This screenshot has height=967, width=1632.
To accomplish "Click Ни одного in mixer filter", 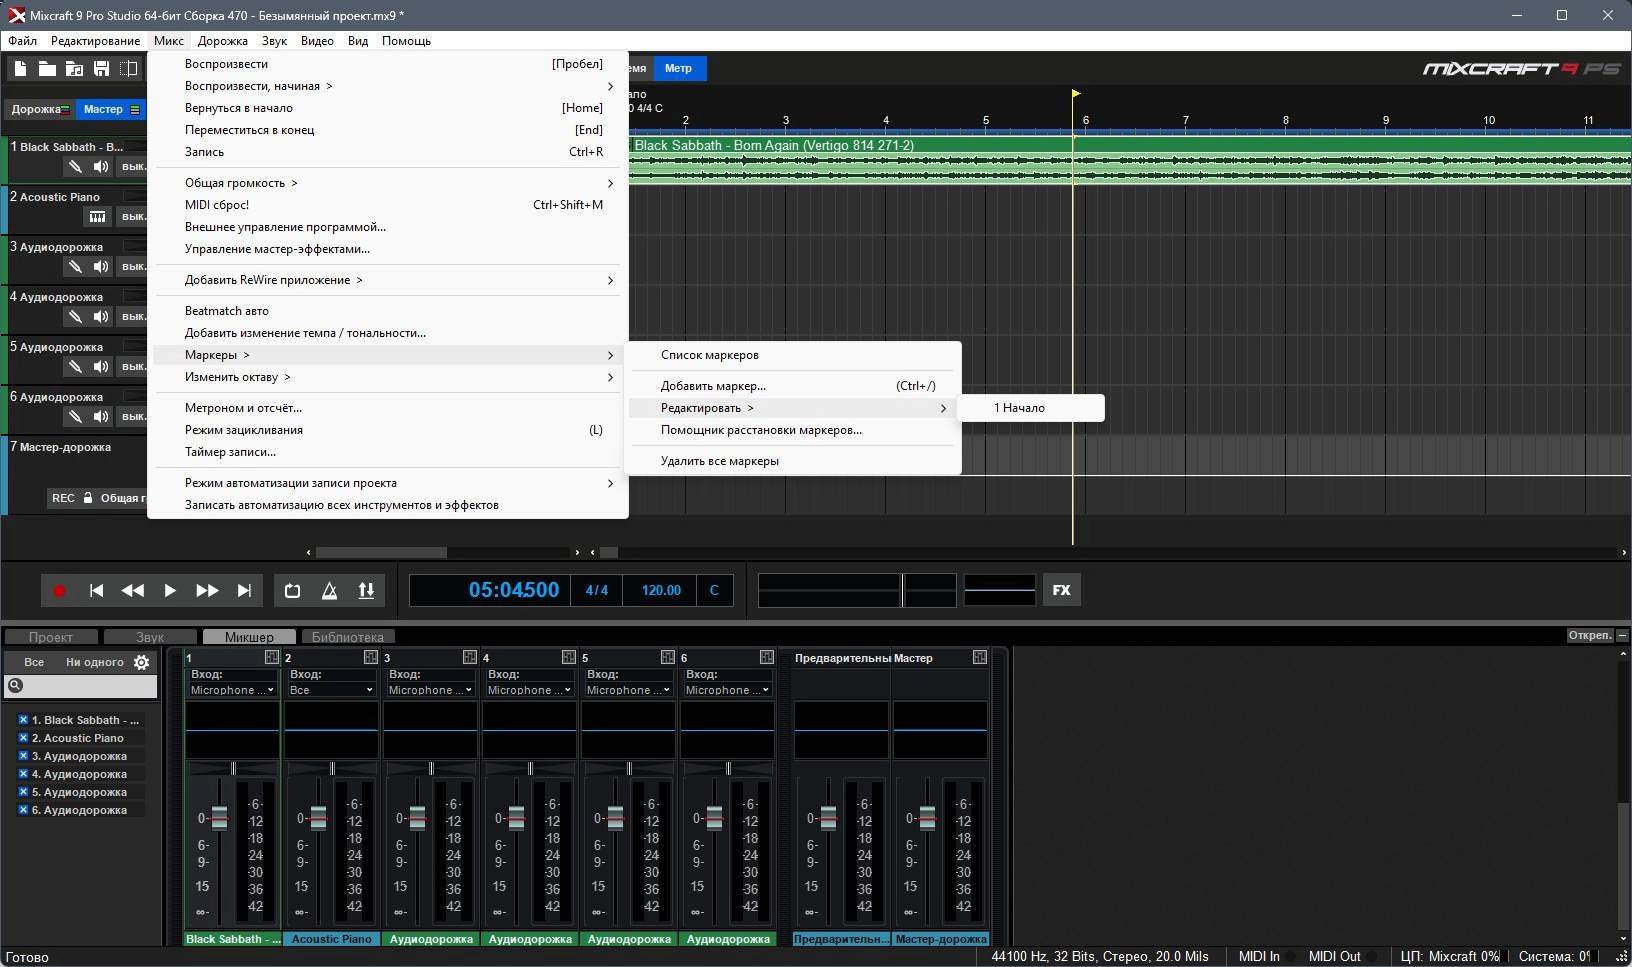I will [95, 662].
